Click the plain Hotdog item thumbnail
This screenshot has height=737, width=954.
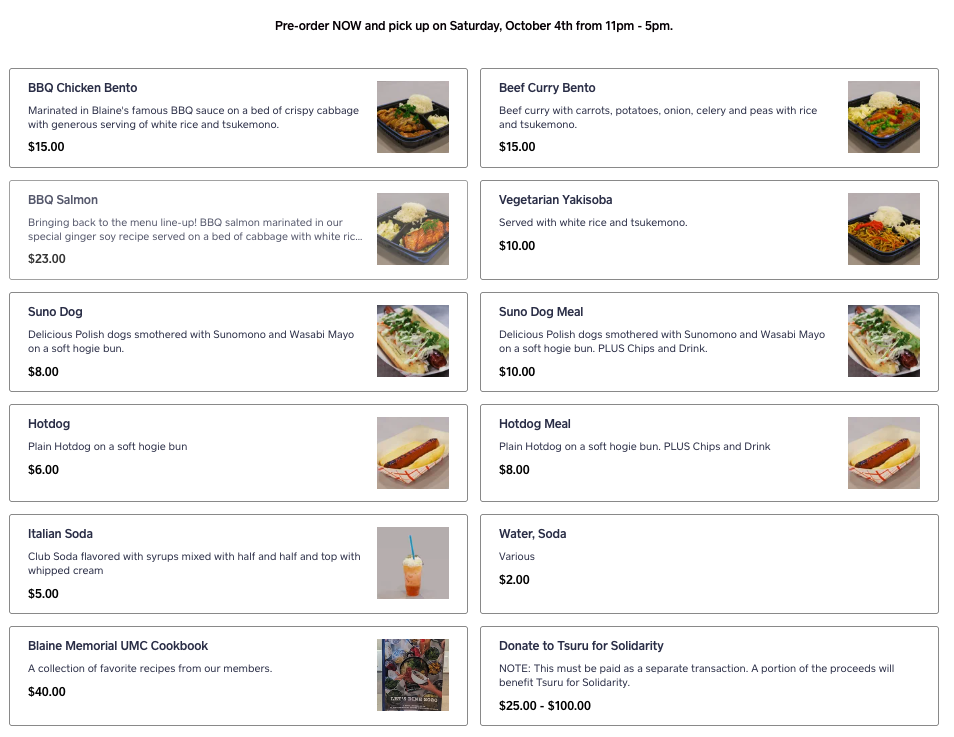(413, 453)
